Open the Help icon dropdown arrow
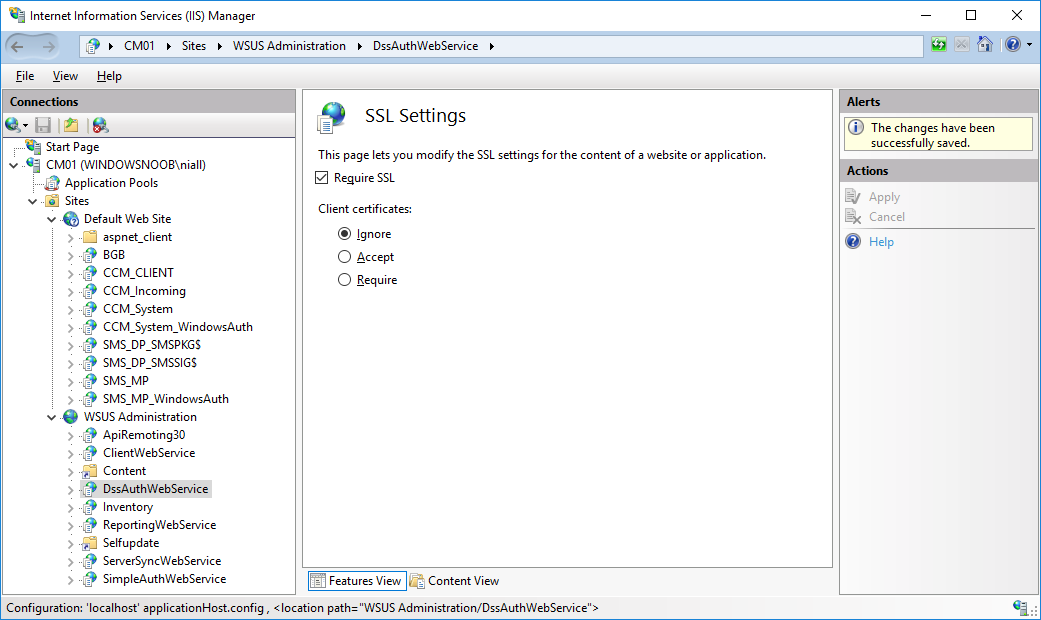This screenshot has width=1041, height=620. click(x=1029, y=44)
